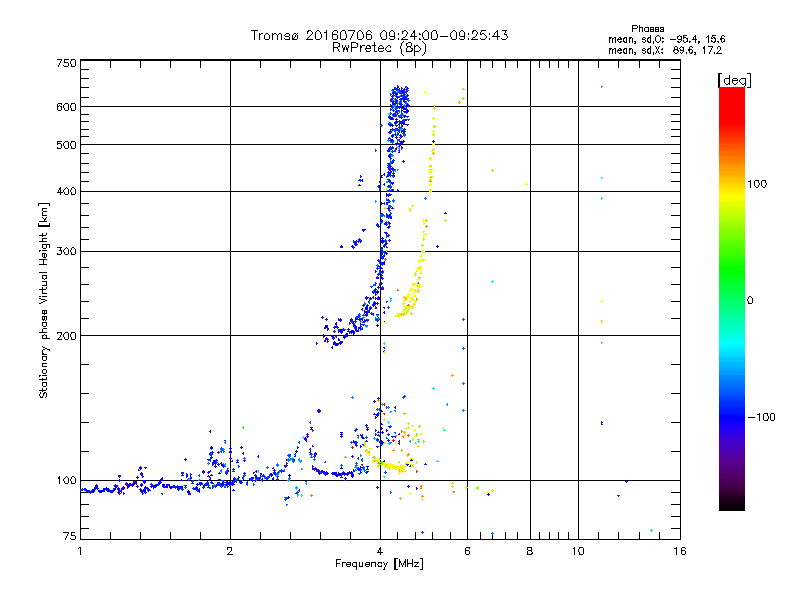Click the subtitle 'RwPretec (8p)'
This screenshot has width=800, height=600.
tap(379, 48)
